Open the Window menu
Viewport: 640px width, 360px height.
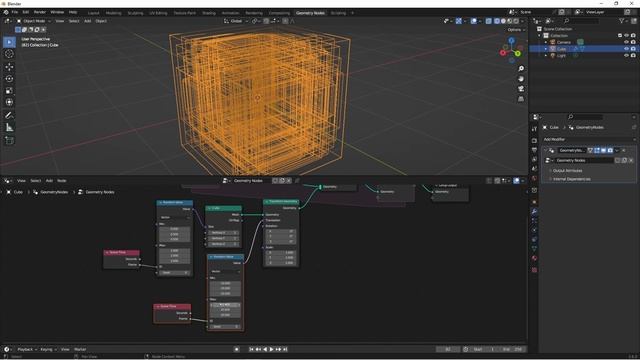point(57,12)
